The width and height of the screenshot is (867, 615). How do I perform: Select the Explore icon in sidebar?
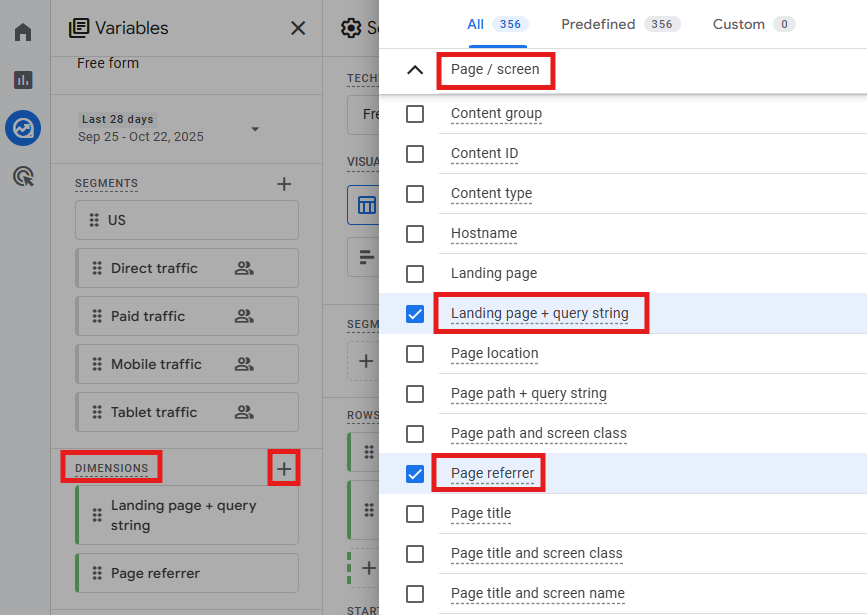23,128
